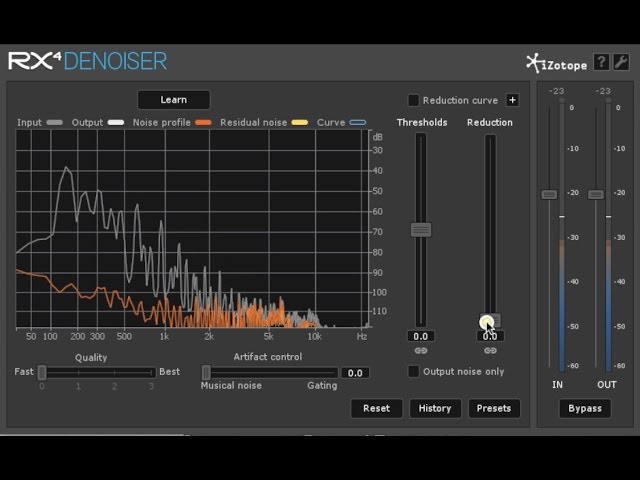This screenshot has height=480, width=640.
Task: Click the Noise profile orange swatch
Action: (x=203, y=122)
